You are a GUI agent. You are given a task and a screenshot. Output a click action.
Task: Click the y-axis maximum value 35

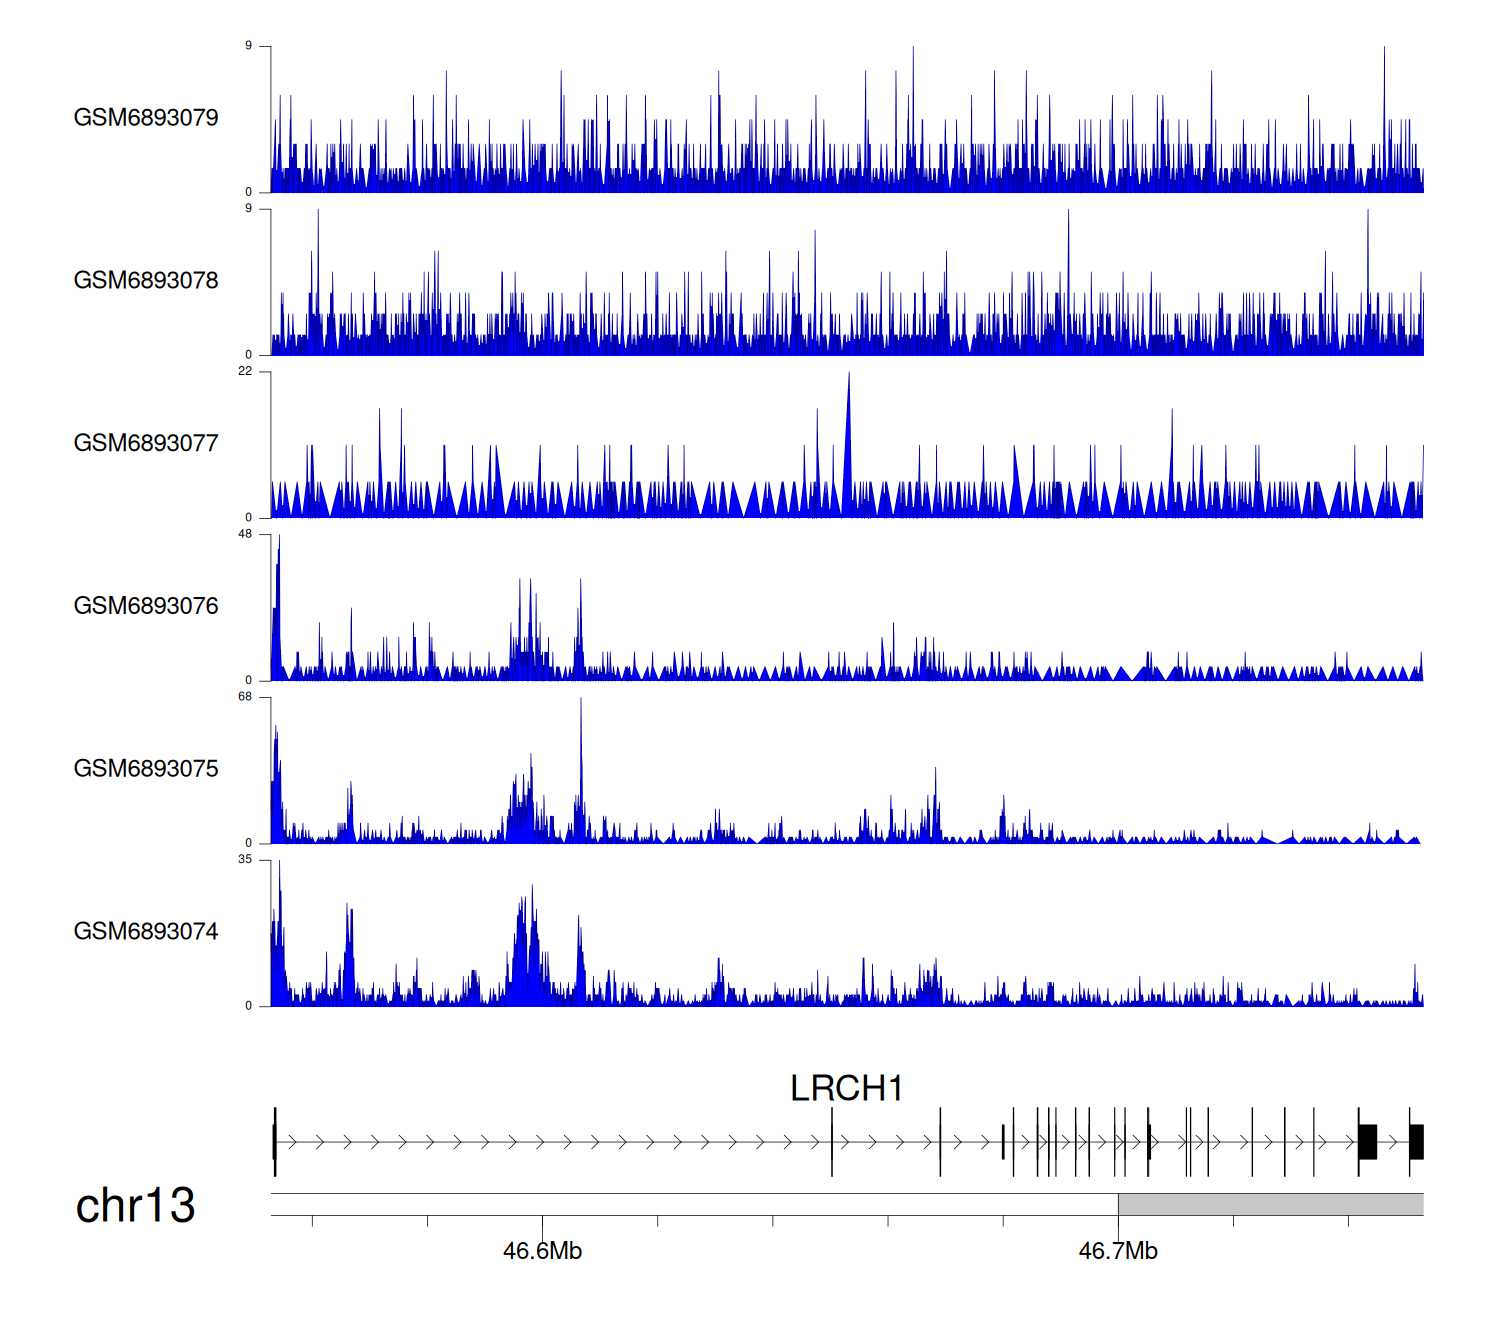pos(245,860)
